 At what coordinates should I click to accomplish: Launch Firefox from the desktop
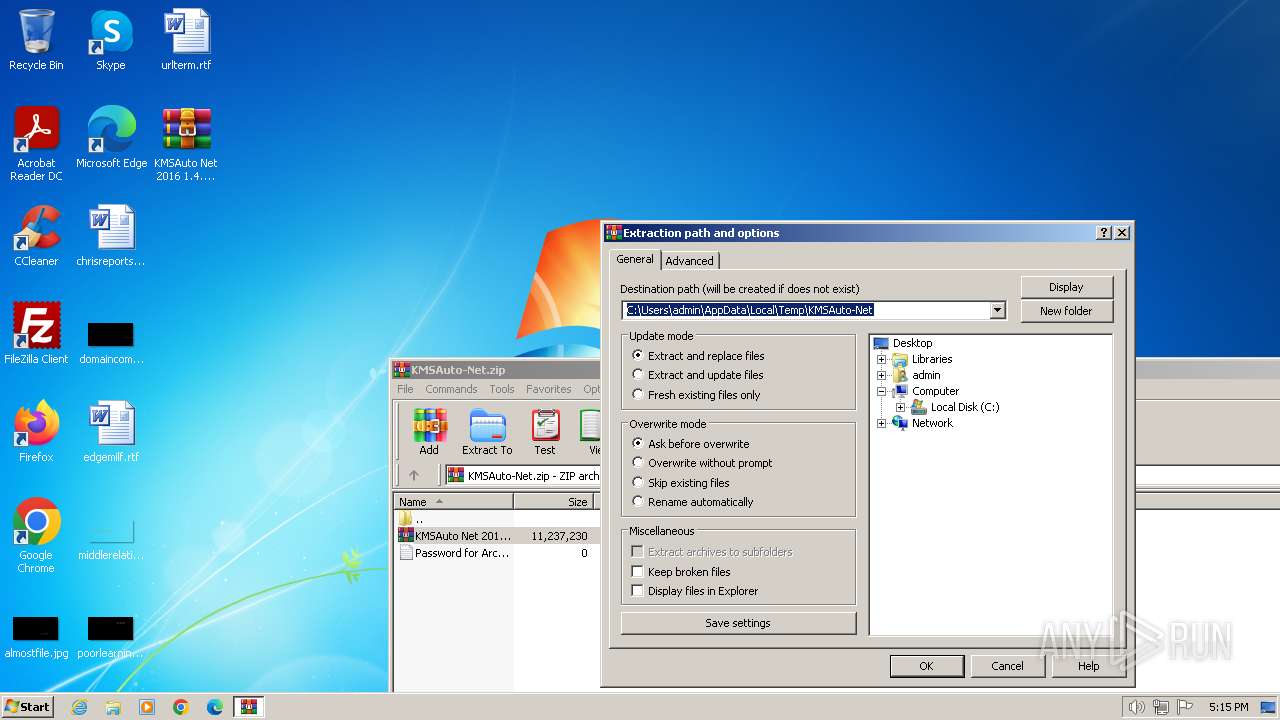pos(36,432)
